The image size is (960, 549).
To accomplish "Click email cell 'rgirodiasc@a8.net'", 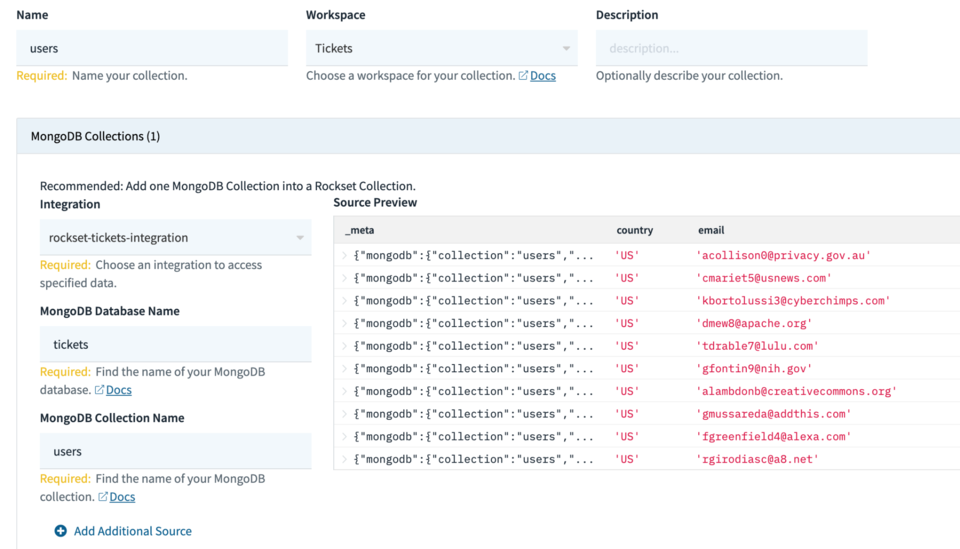I will click(757, 459).
